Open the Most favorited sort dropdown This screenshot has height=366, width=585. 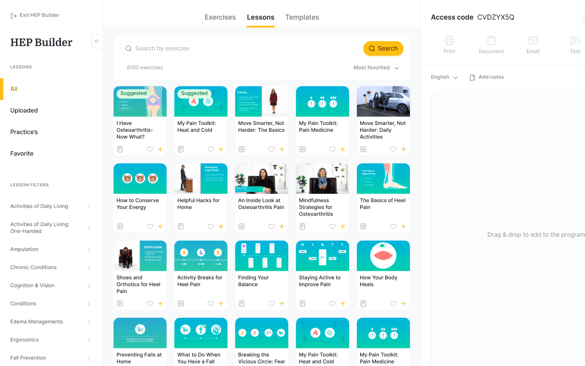(x=376, y=68)
